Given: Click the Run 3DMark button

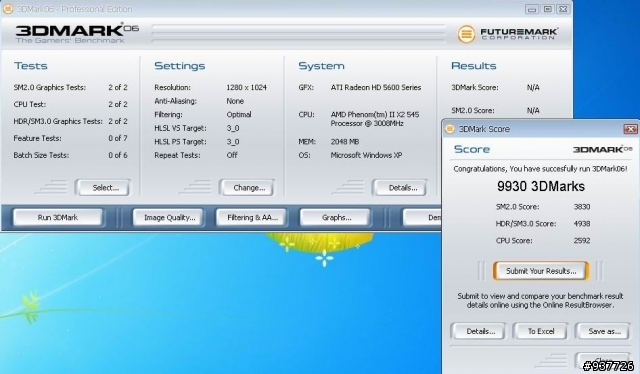Looking at the screenshot, I should (x=58, y=218).
